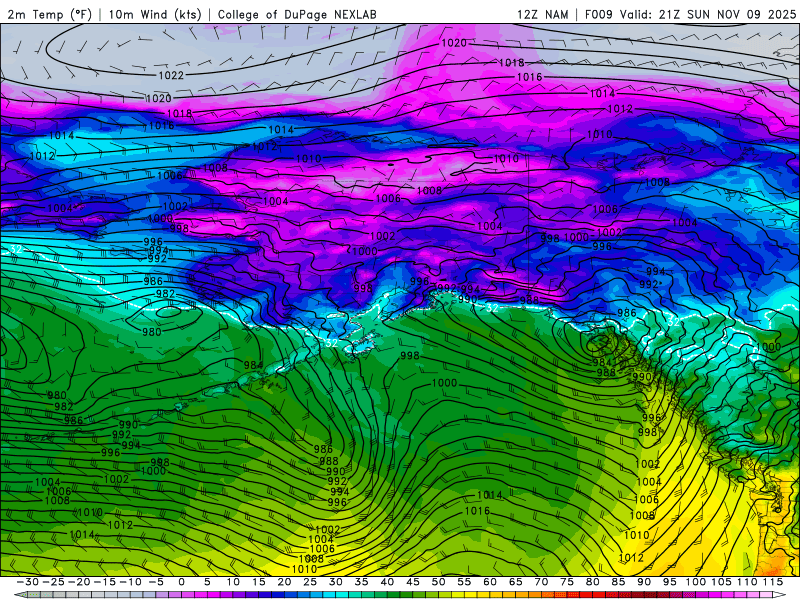Select the 65 color scale label
The height and width of the screenshot is (600, 800).
(x=515, y=582)
